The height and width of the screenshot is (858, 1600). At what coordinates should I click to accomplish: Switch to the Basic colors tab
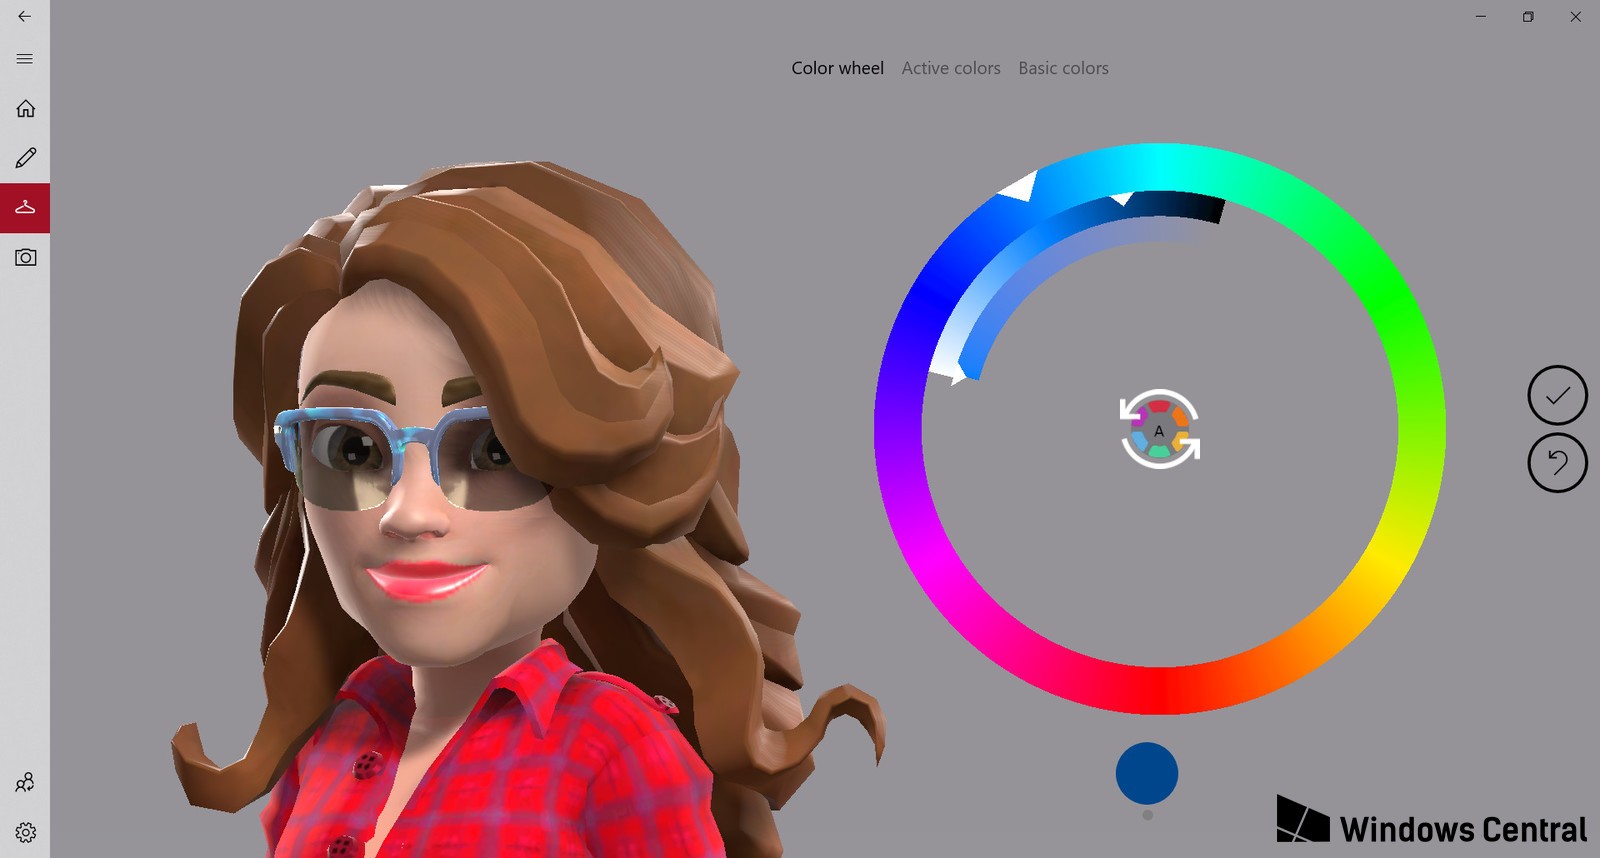tap(1063, 68)
